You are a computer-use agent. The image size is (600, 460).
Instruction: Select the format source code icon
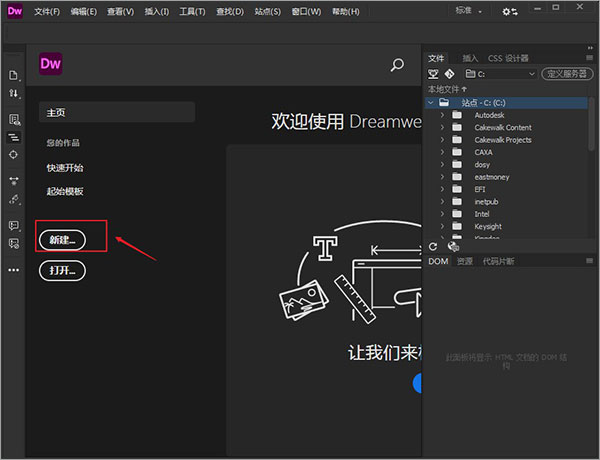(13, 137)
